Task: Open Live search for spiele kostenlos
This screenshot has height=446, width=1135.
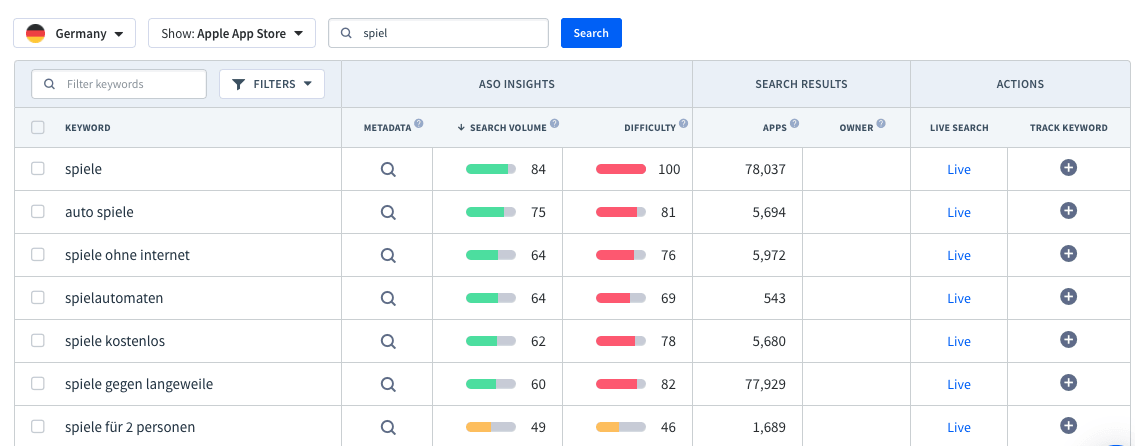Action: coord(958,341)
